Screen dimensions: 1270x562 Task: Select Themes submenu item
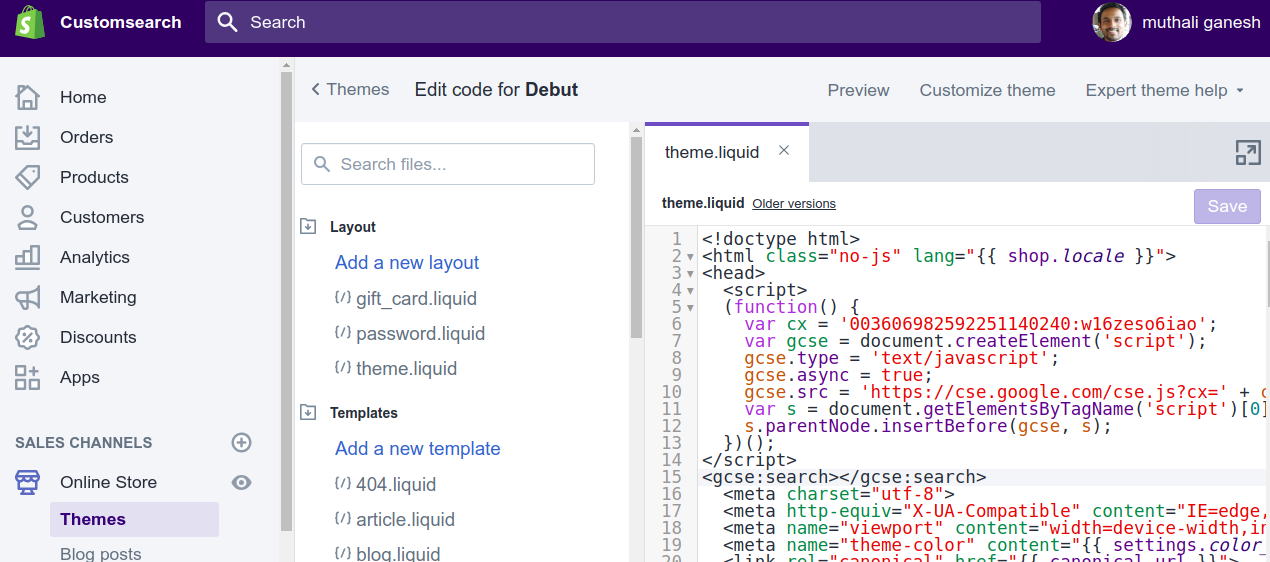[134, 519]
